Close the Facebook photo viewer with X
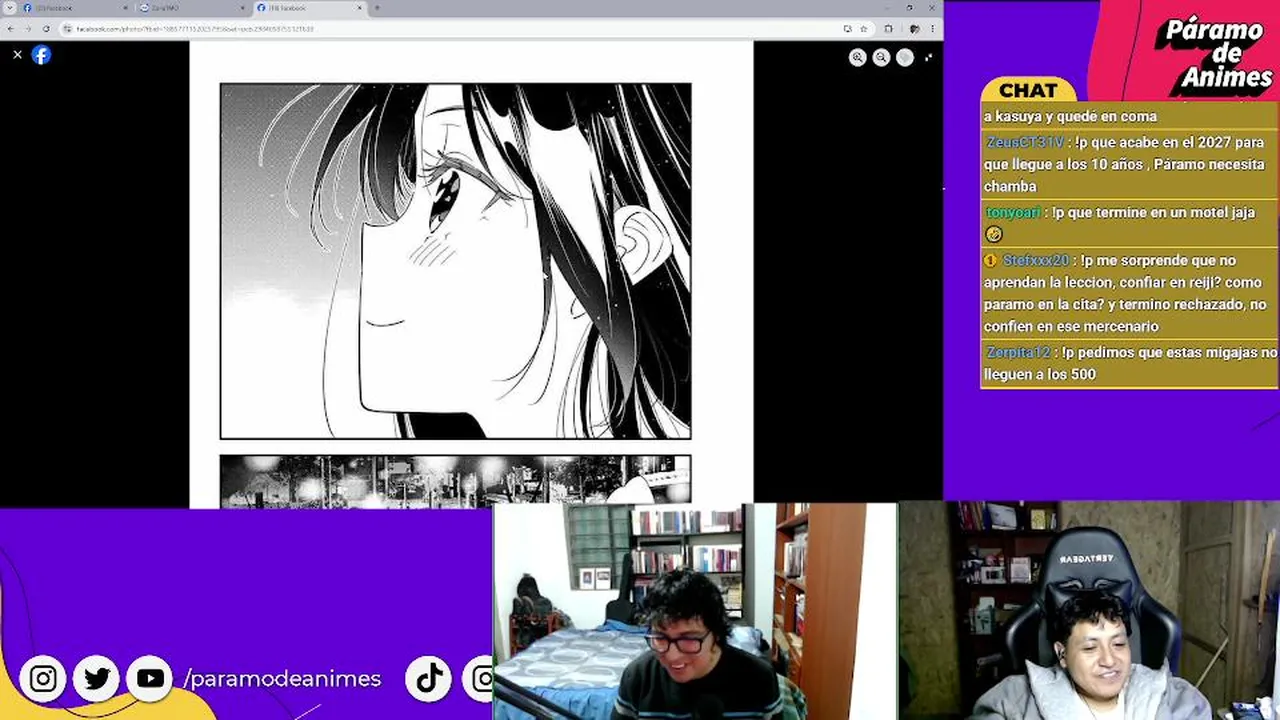 [x=17, y=55]
